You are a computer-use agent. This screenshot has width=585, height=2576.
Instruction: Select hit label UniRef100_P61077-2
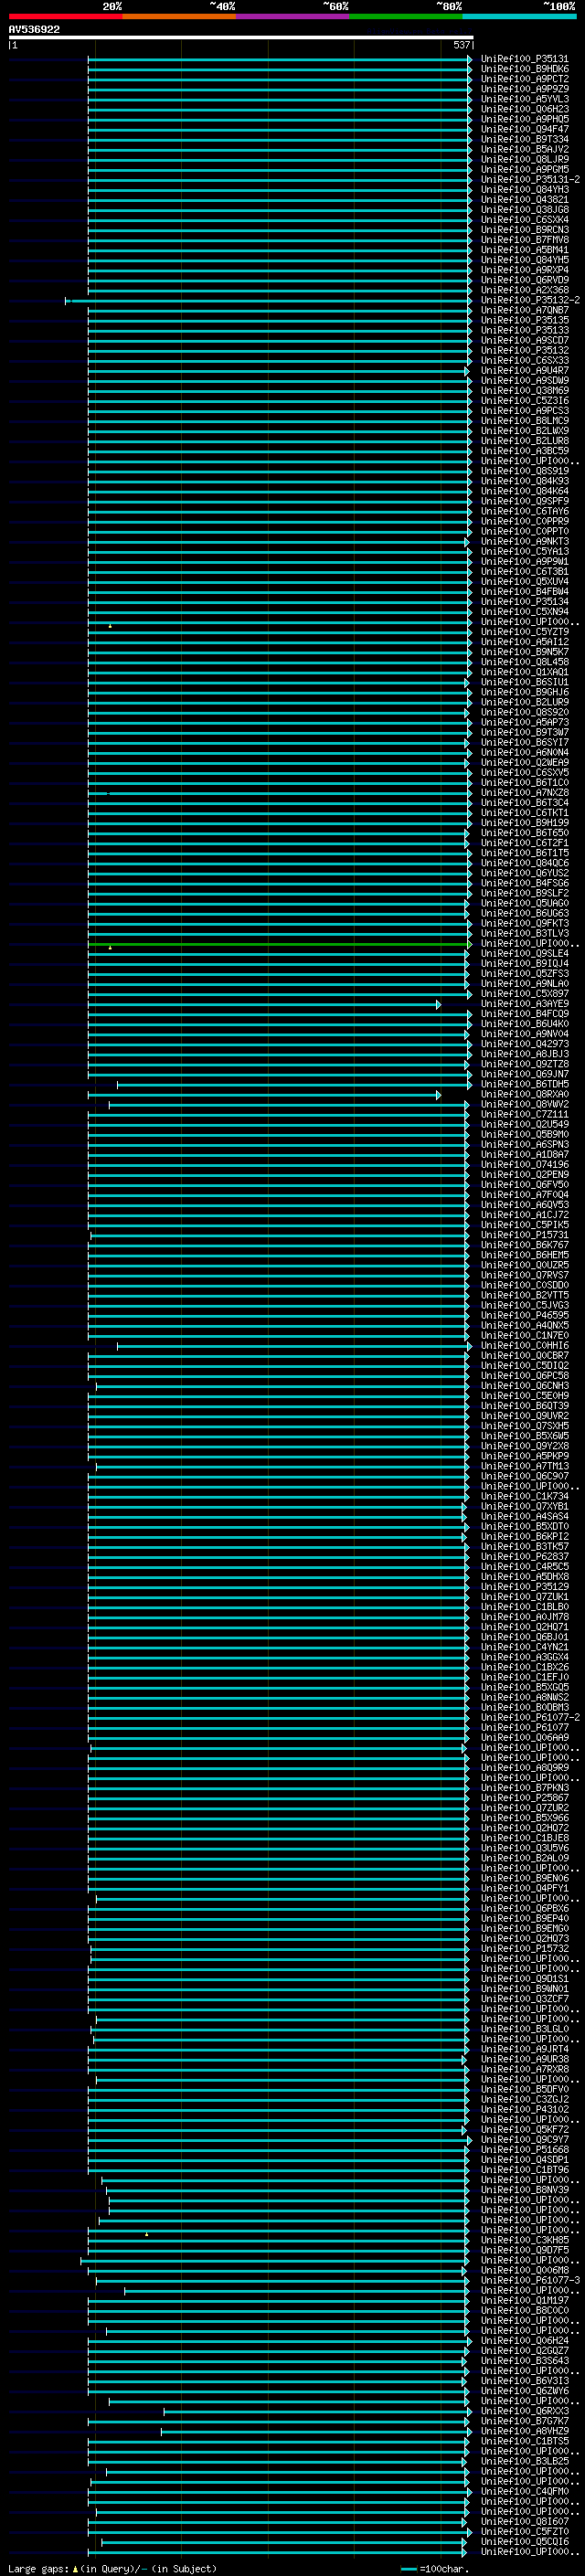tap(530, 1717)
